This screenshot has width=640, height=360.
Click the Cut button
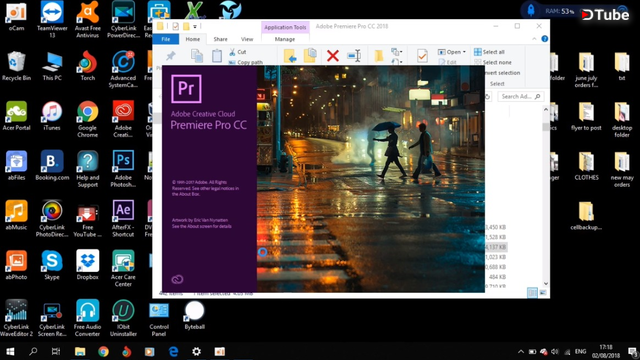tap(238, 52)
